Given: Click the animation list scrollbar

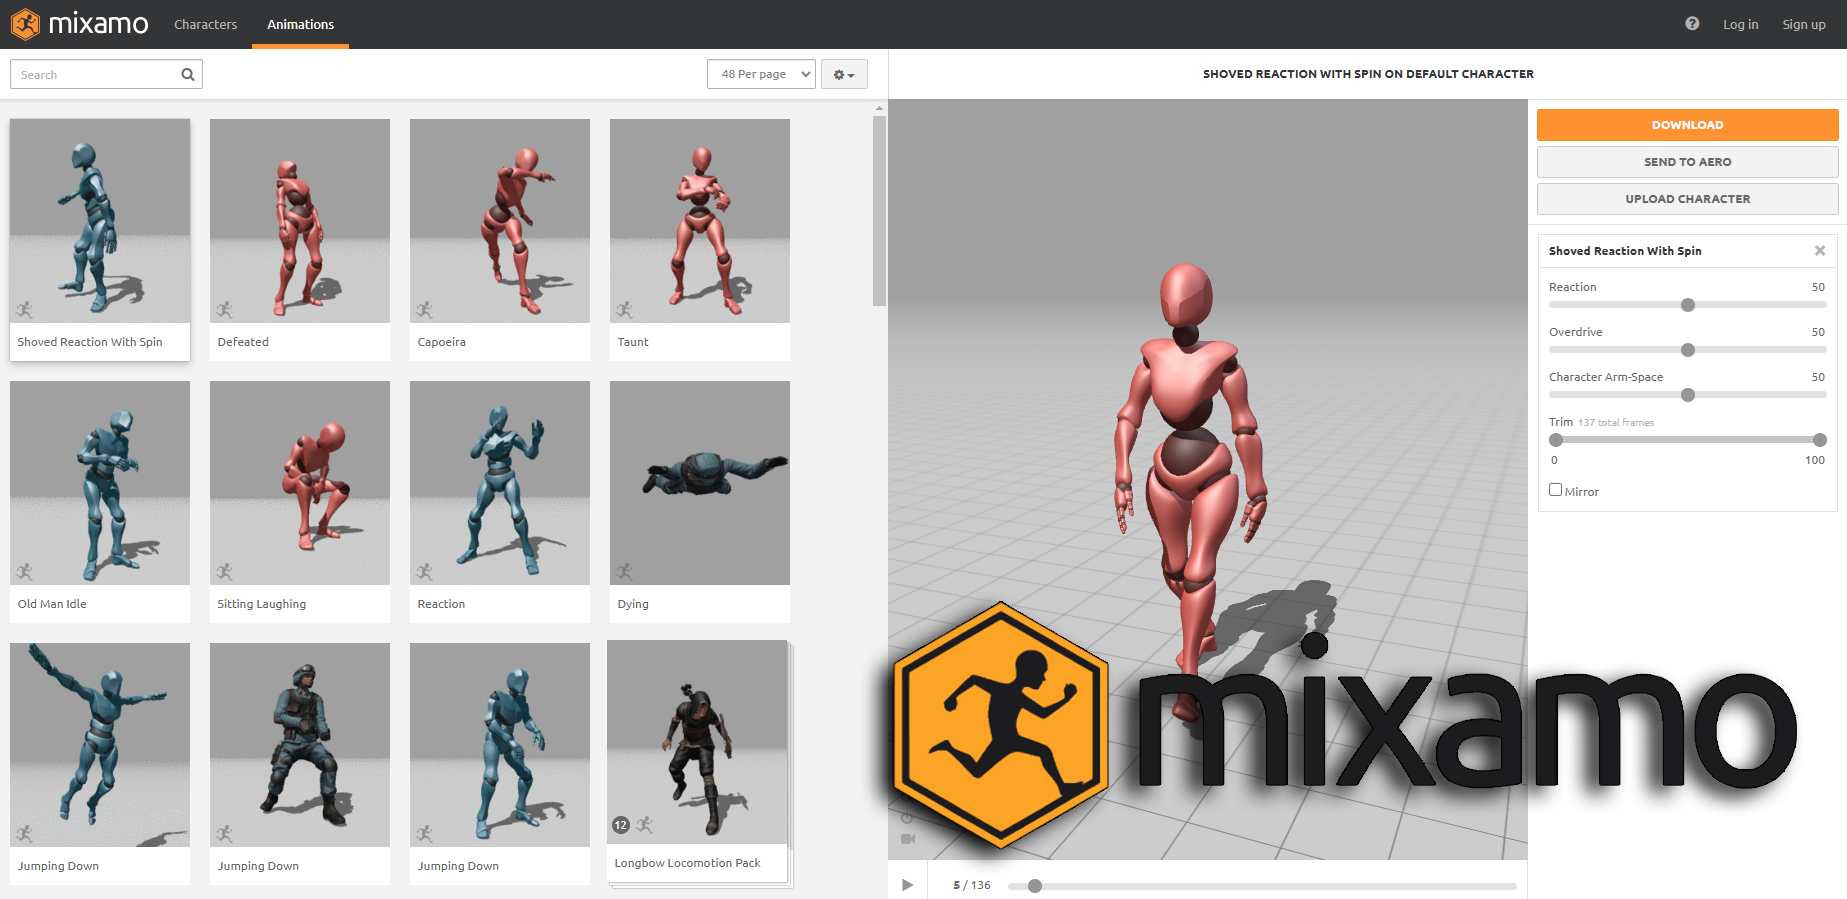Looking at the screenshot, I should pos(879,211).
